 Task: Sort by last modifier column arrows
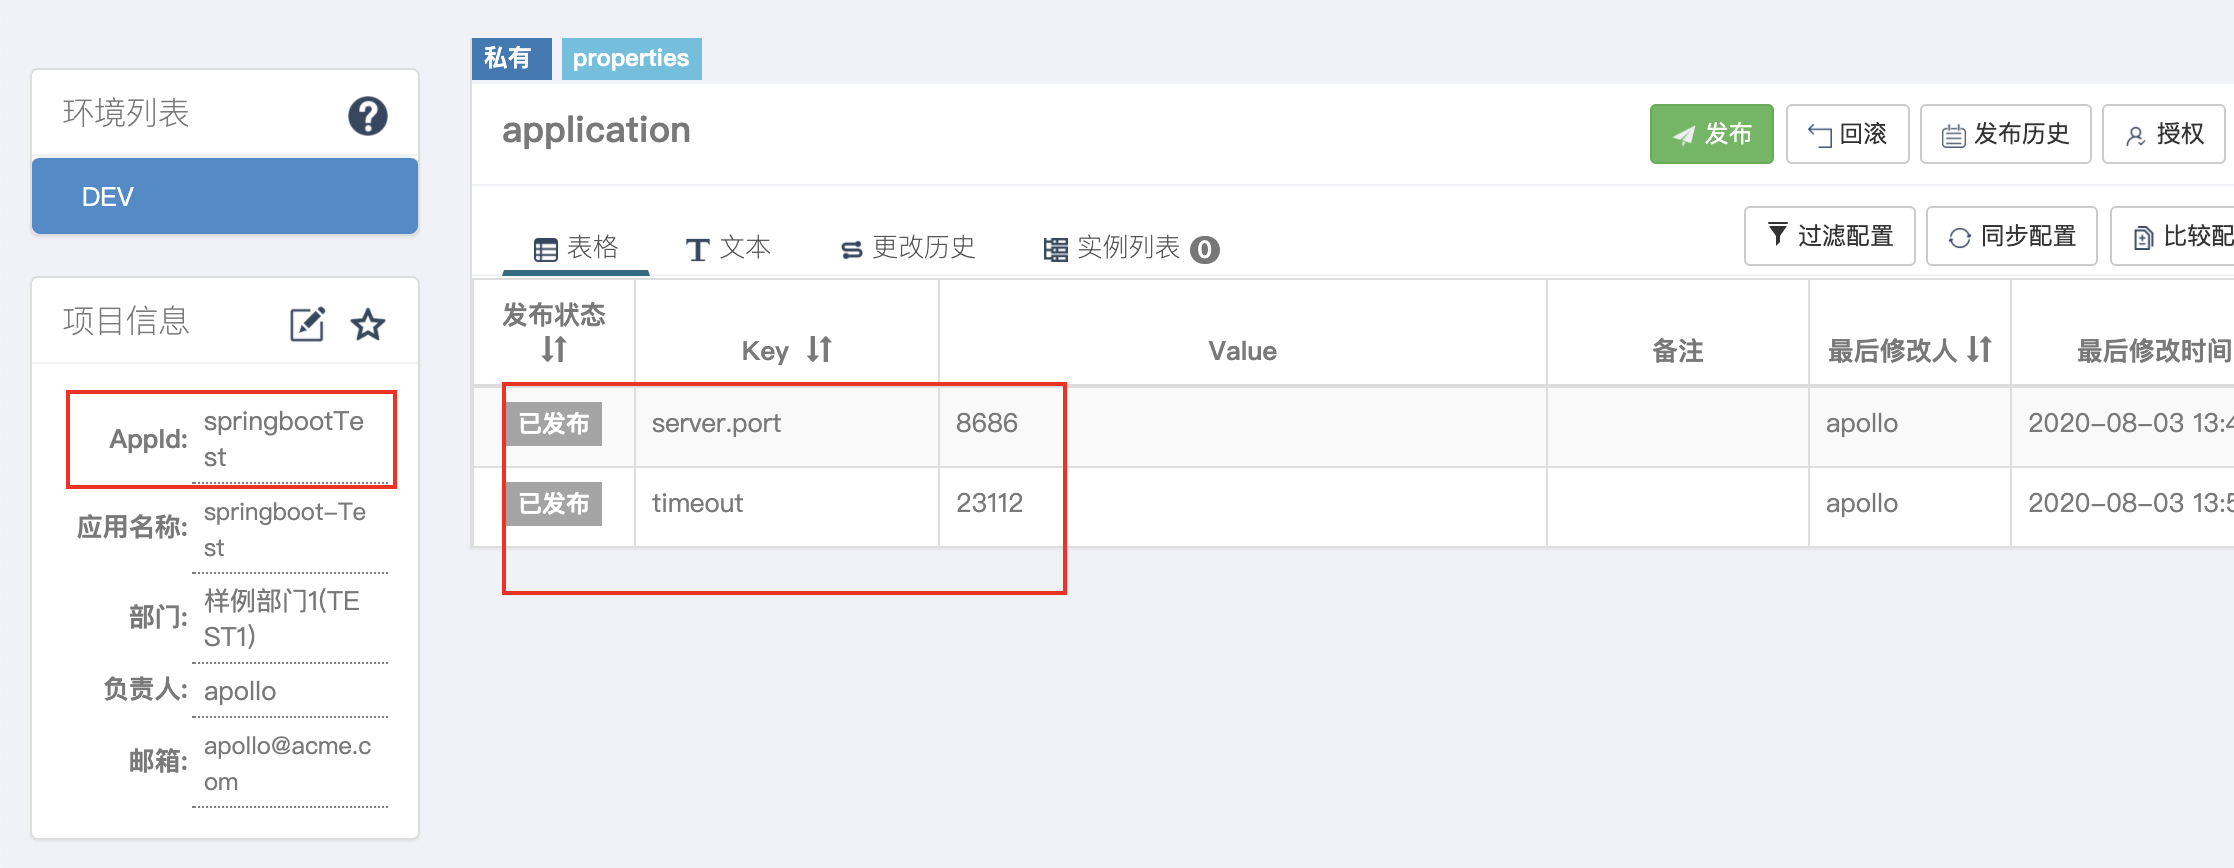[1979, 349]
